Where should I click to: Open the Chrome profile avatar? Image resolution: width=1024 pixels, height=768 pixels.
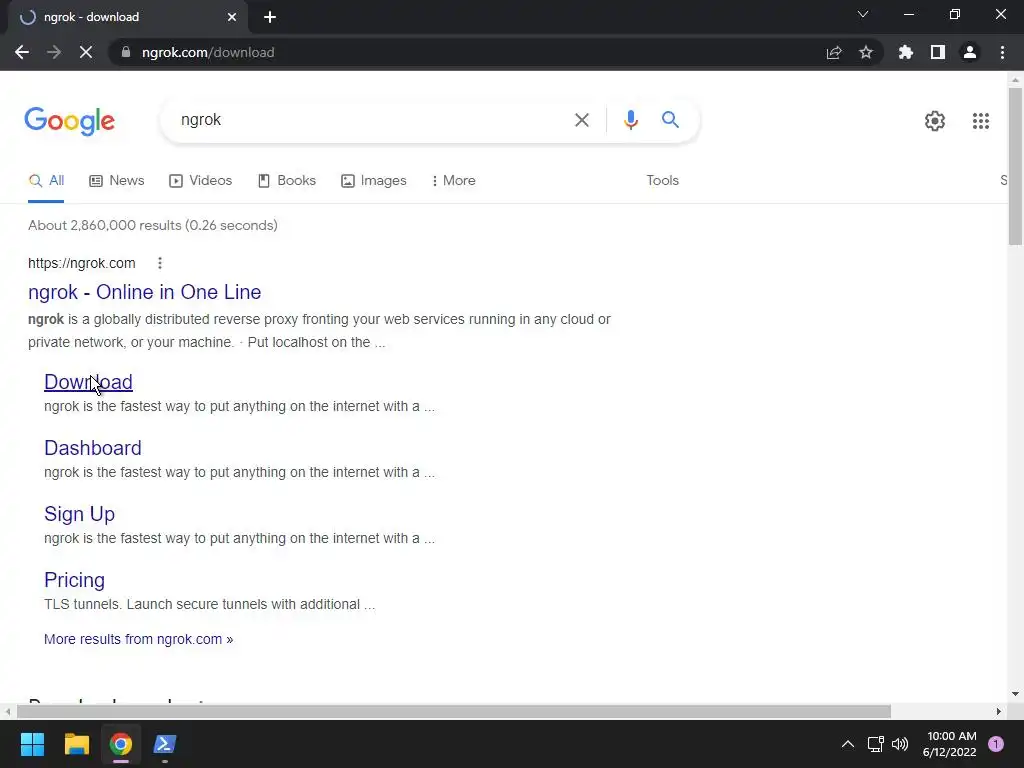point(970,52)
